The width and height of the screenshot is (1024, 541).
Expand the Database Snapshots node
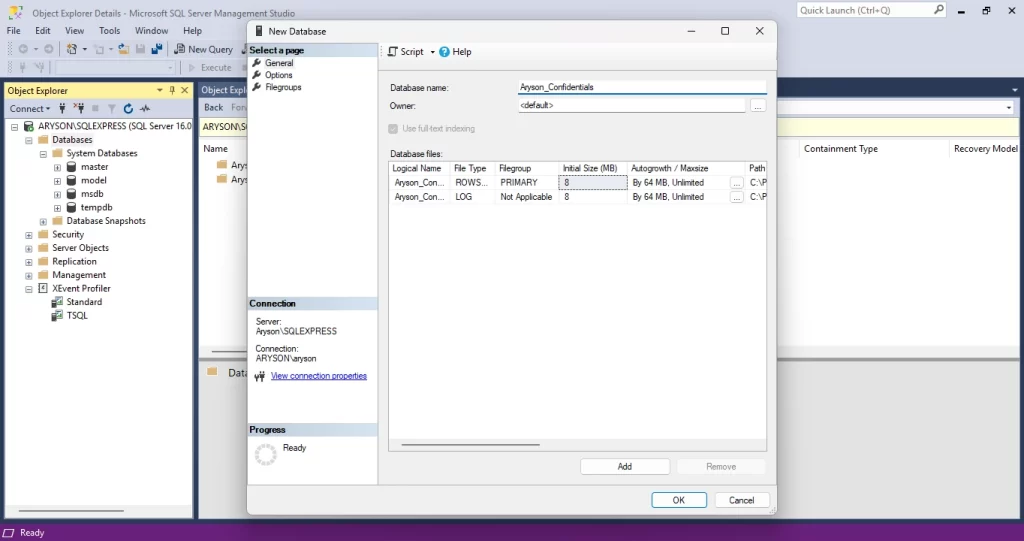[43, 221]
